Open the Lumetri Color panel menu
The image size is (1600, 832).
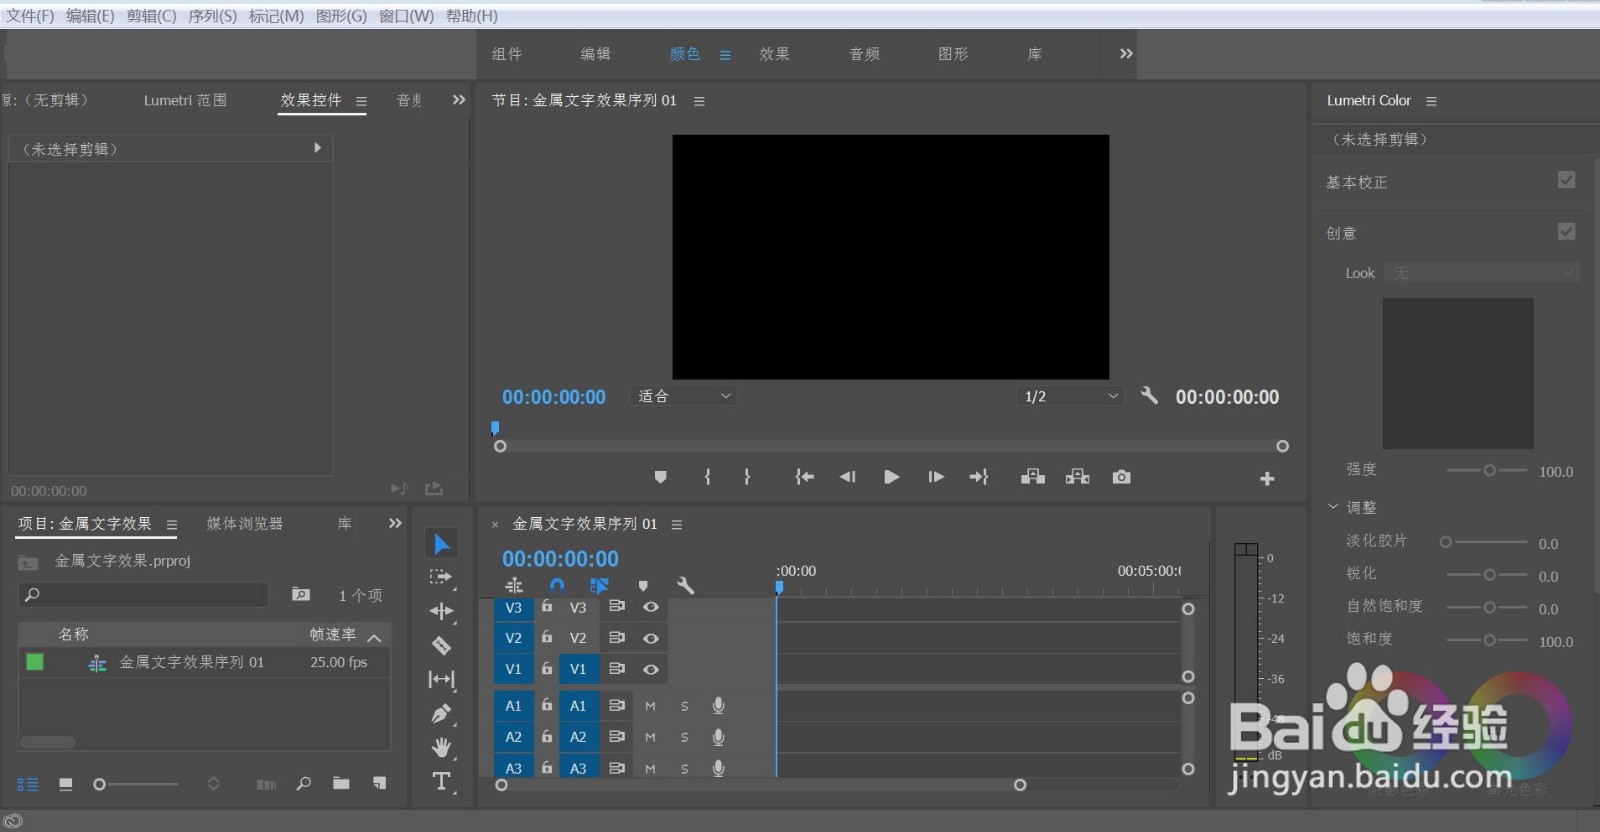(1431, 101)
